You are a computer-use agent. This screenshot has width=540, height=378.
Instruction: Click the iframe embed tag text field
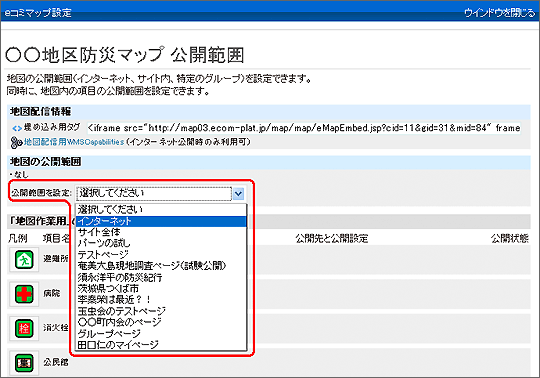pyautogui.click(x=304, y=128)
